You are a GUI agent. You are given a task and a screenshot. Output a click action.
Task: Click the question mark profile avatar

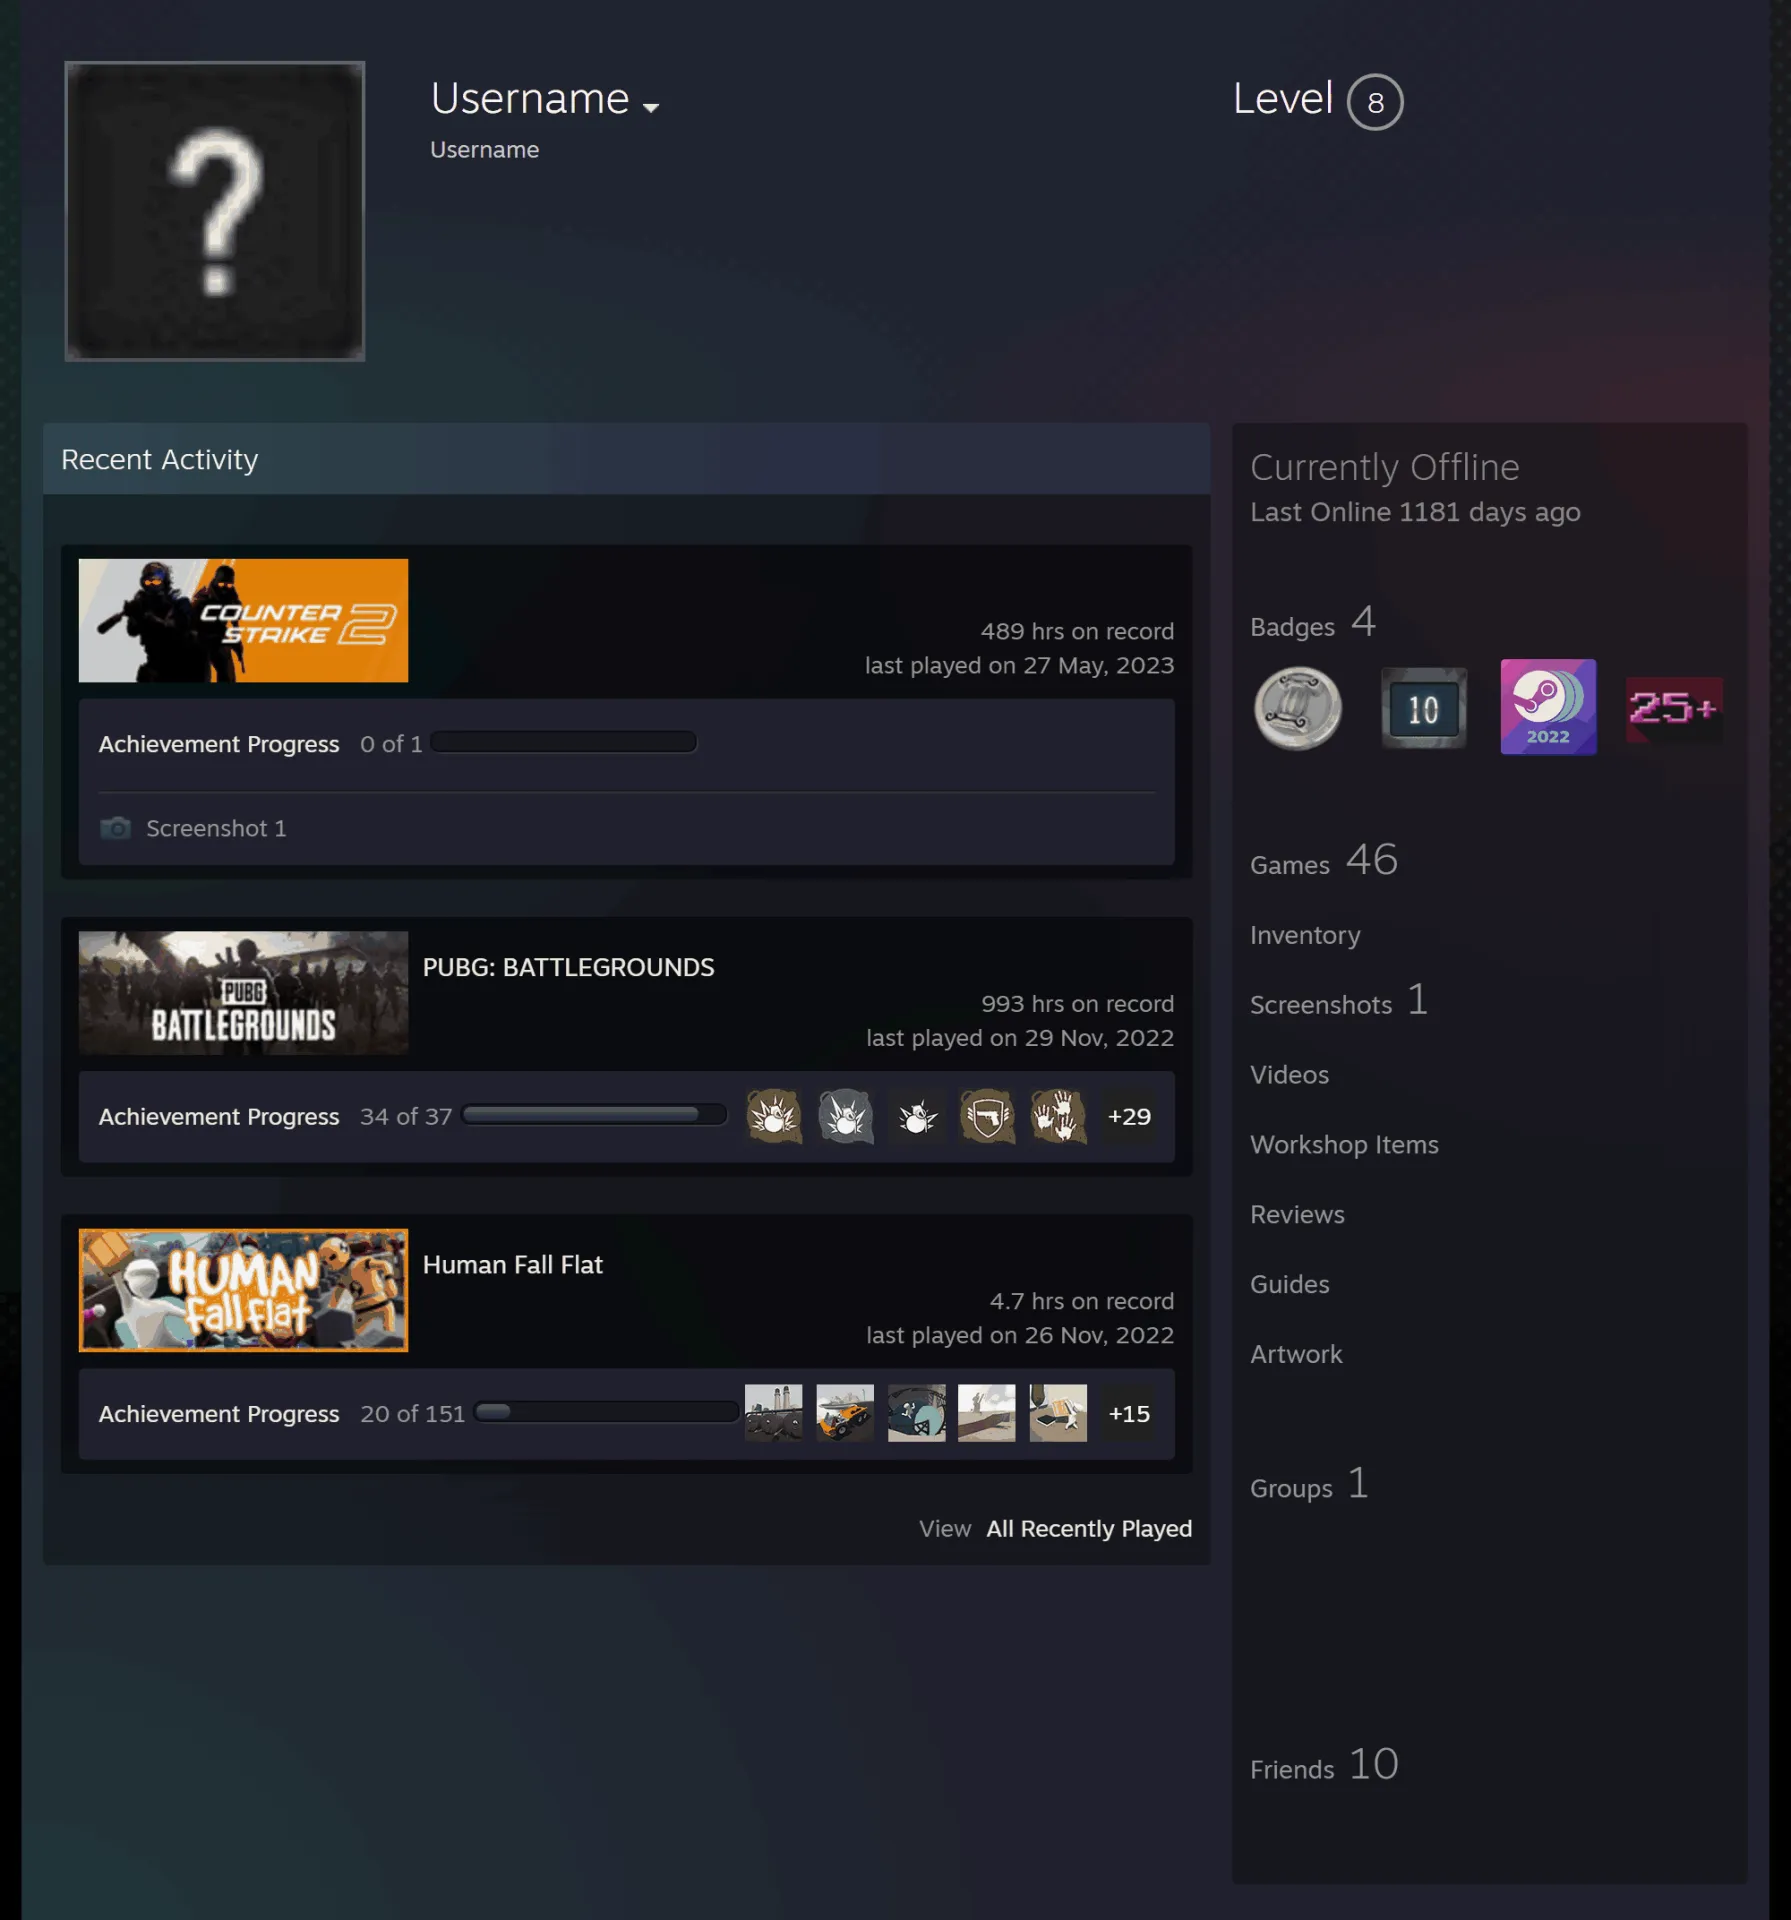[x=215, y=211]
